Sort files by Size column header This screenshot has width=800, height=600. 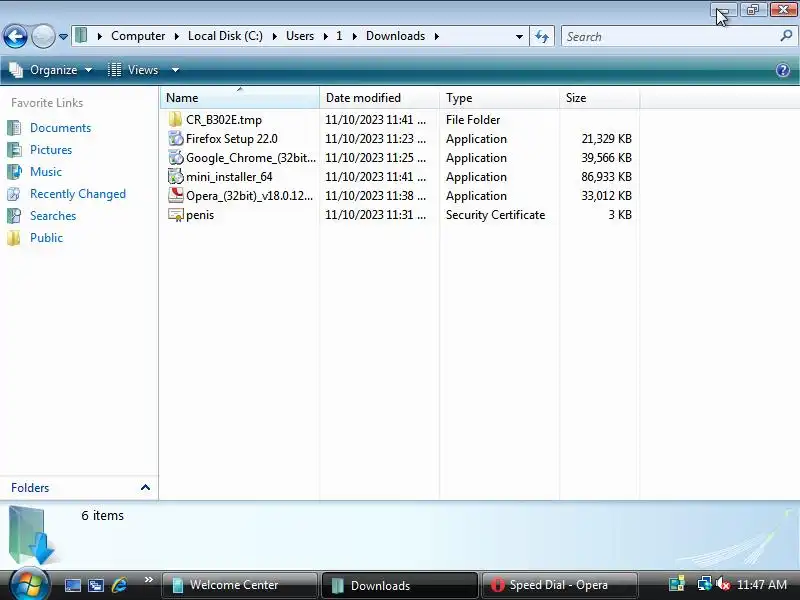(599, 97)
